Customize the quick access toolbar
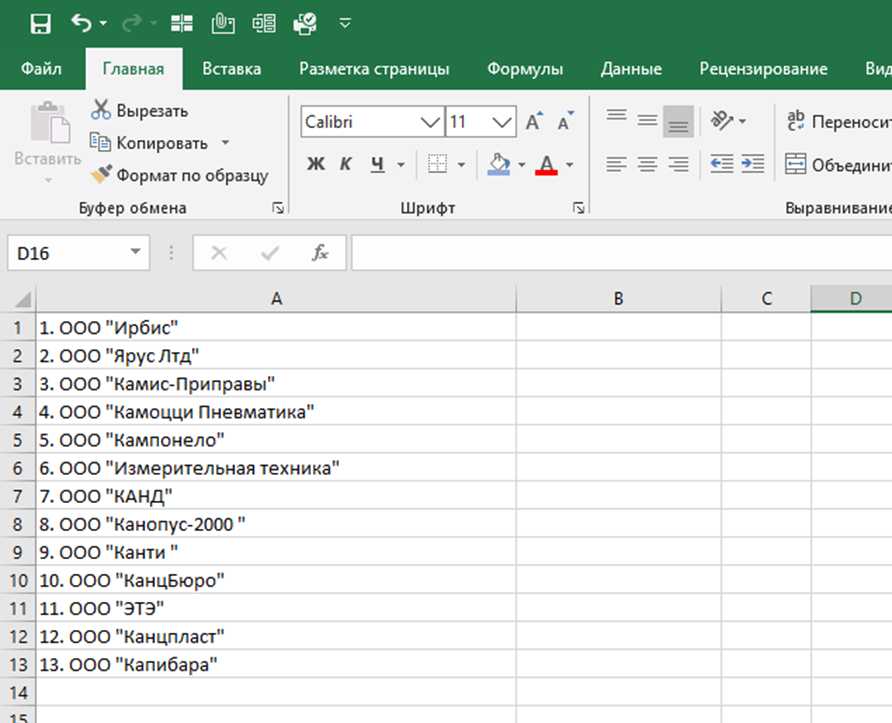892x723 pixels. (345, 23)
